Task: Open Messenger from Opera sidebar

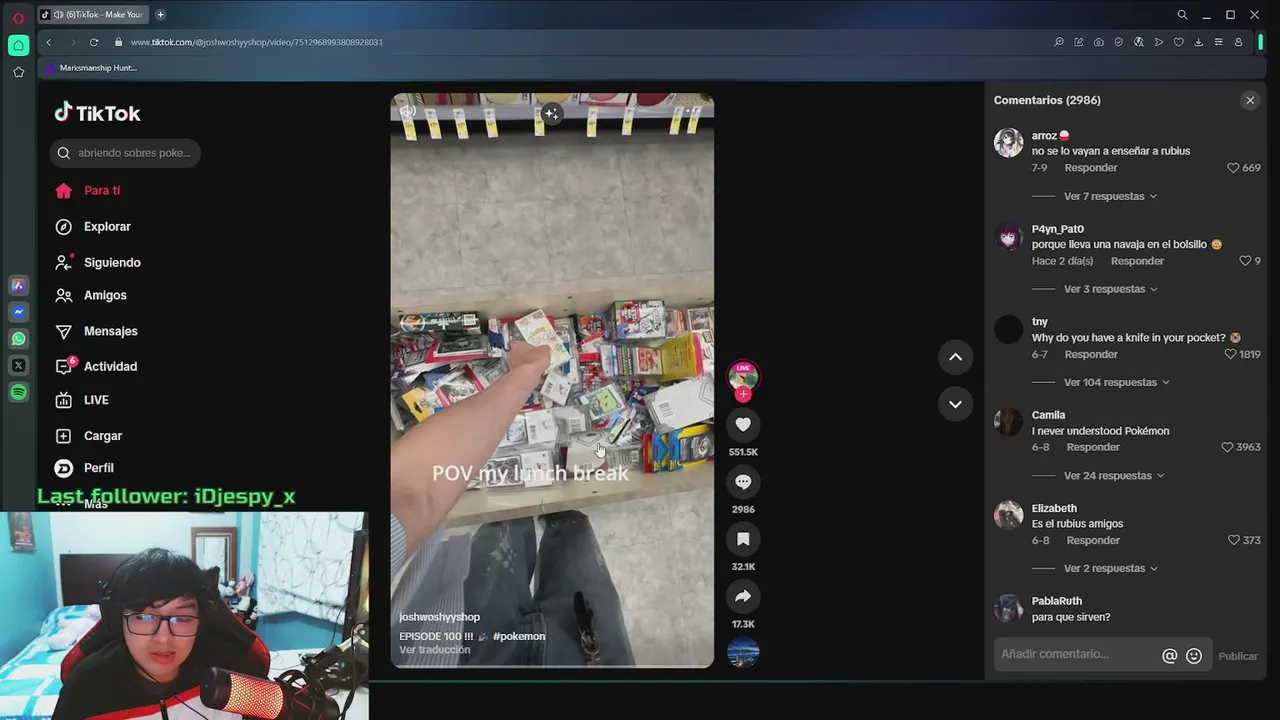Action: coord(18,312)
